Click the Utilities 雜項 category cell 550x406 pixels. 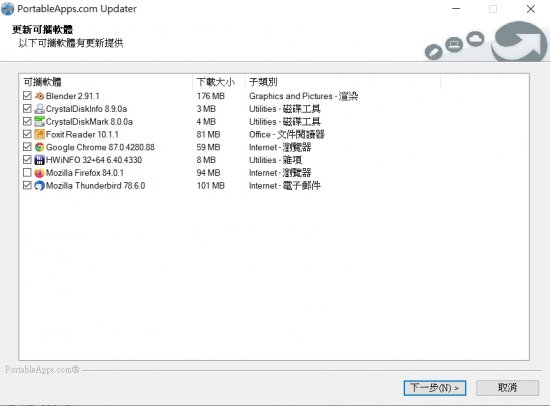point(275,160)
